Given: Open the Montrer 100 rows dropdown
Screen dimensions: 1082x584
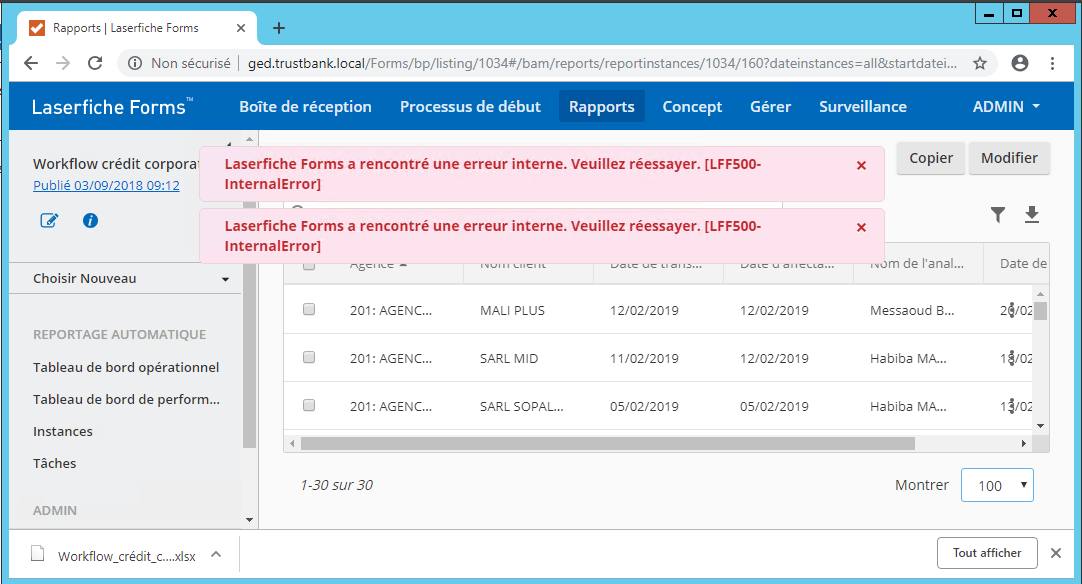Looking at the screenshot, I should tap(997, 485).
